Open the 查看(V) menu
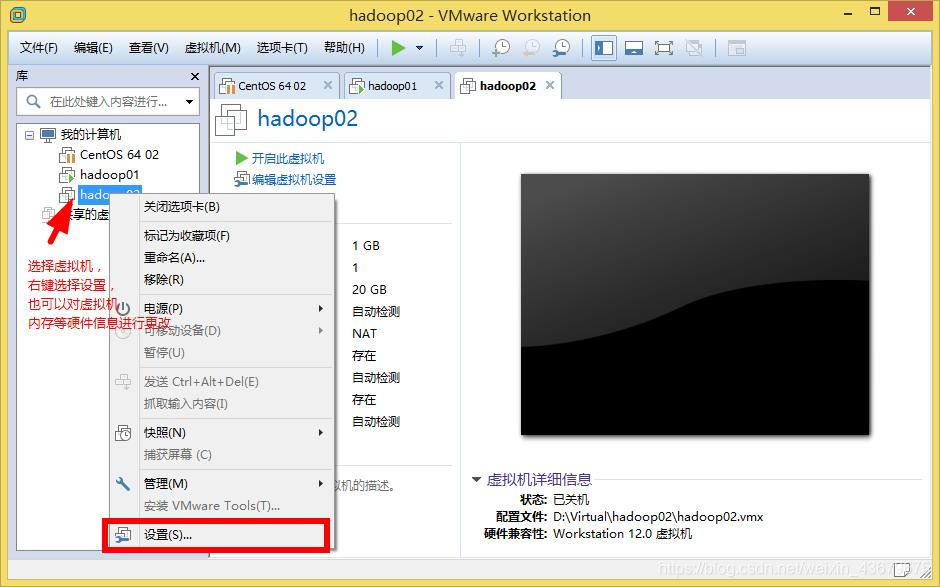This screenshot has width=940, height=587. coord(149,47)
